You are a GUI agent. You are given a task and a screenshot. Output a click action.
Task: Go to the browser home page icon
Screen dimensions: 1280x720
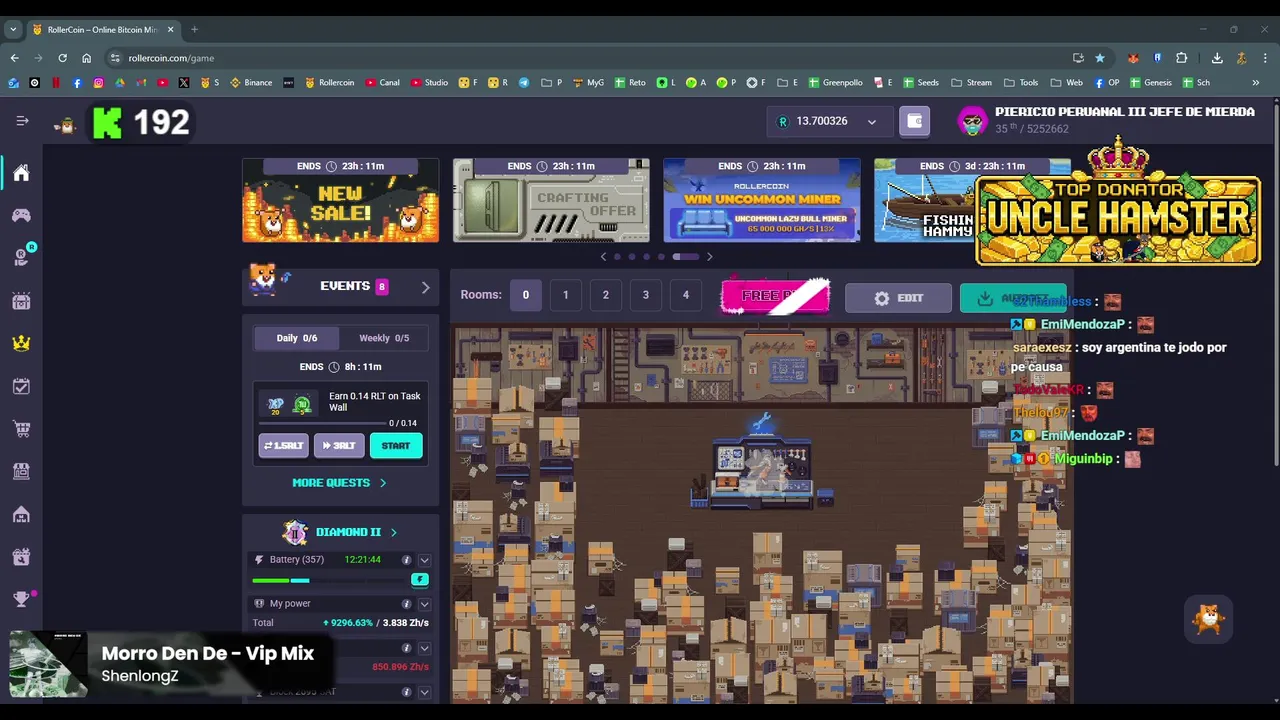tap(86, 58)
